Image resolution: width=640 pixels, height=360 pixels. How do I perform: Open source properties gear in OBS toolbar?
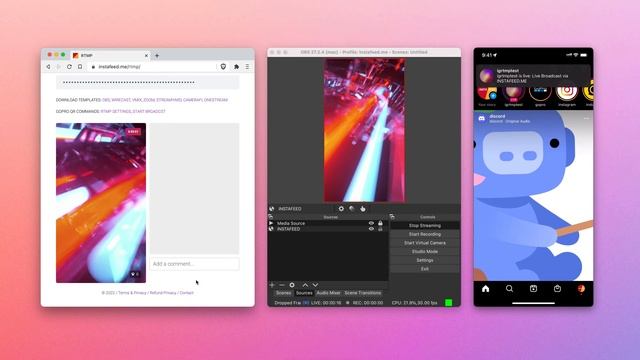tap(341, 209)
